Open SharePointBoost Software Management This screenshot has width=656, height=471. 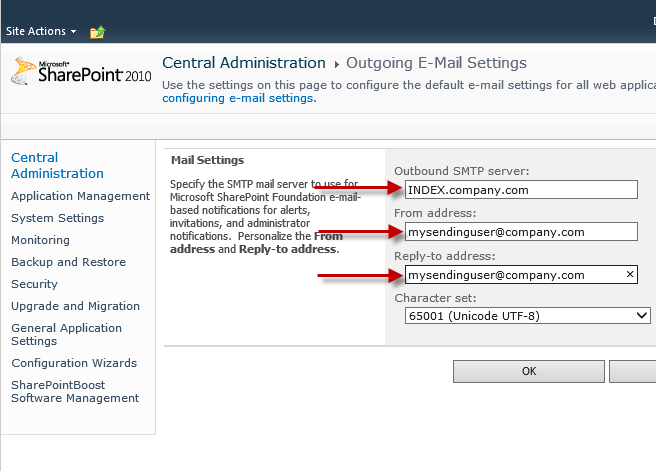pyautogui.click(x=75, y=391)
